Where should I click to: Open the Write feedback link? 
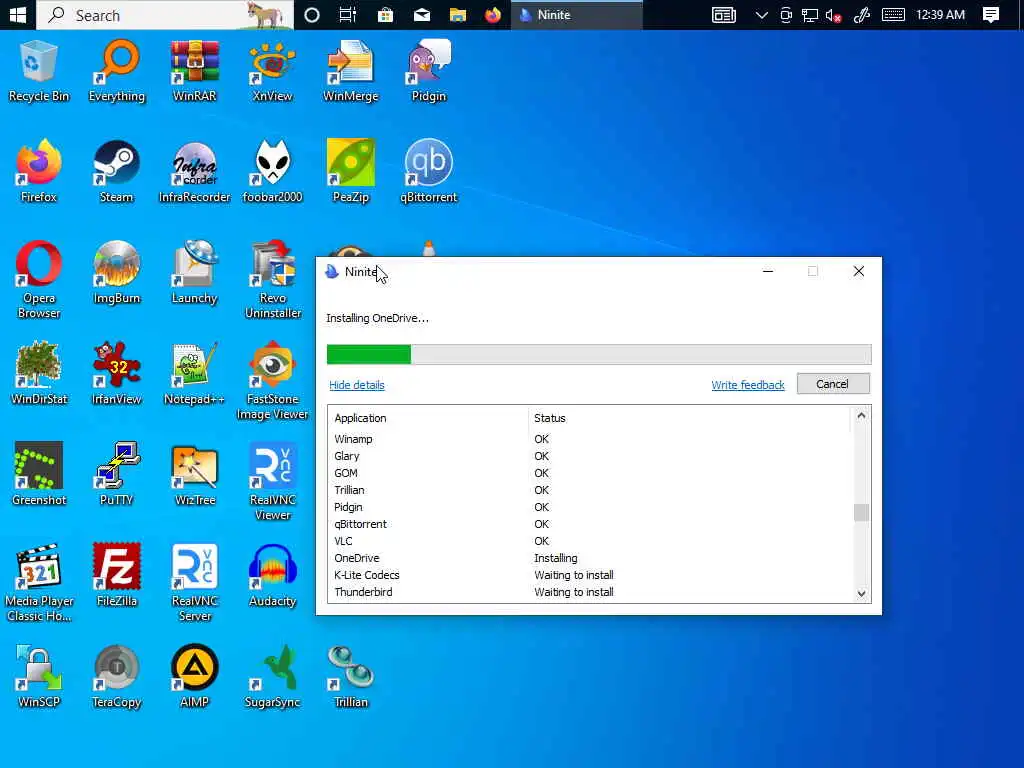click(748, 385)
